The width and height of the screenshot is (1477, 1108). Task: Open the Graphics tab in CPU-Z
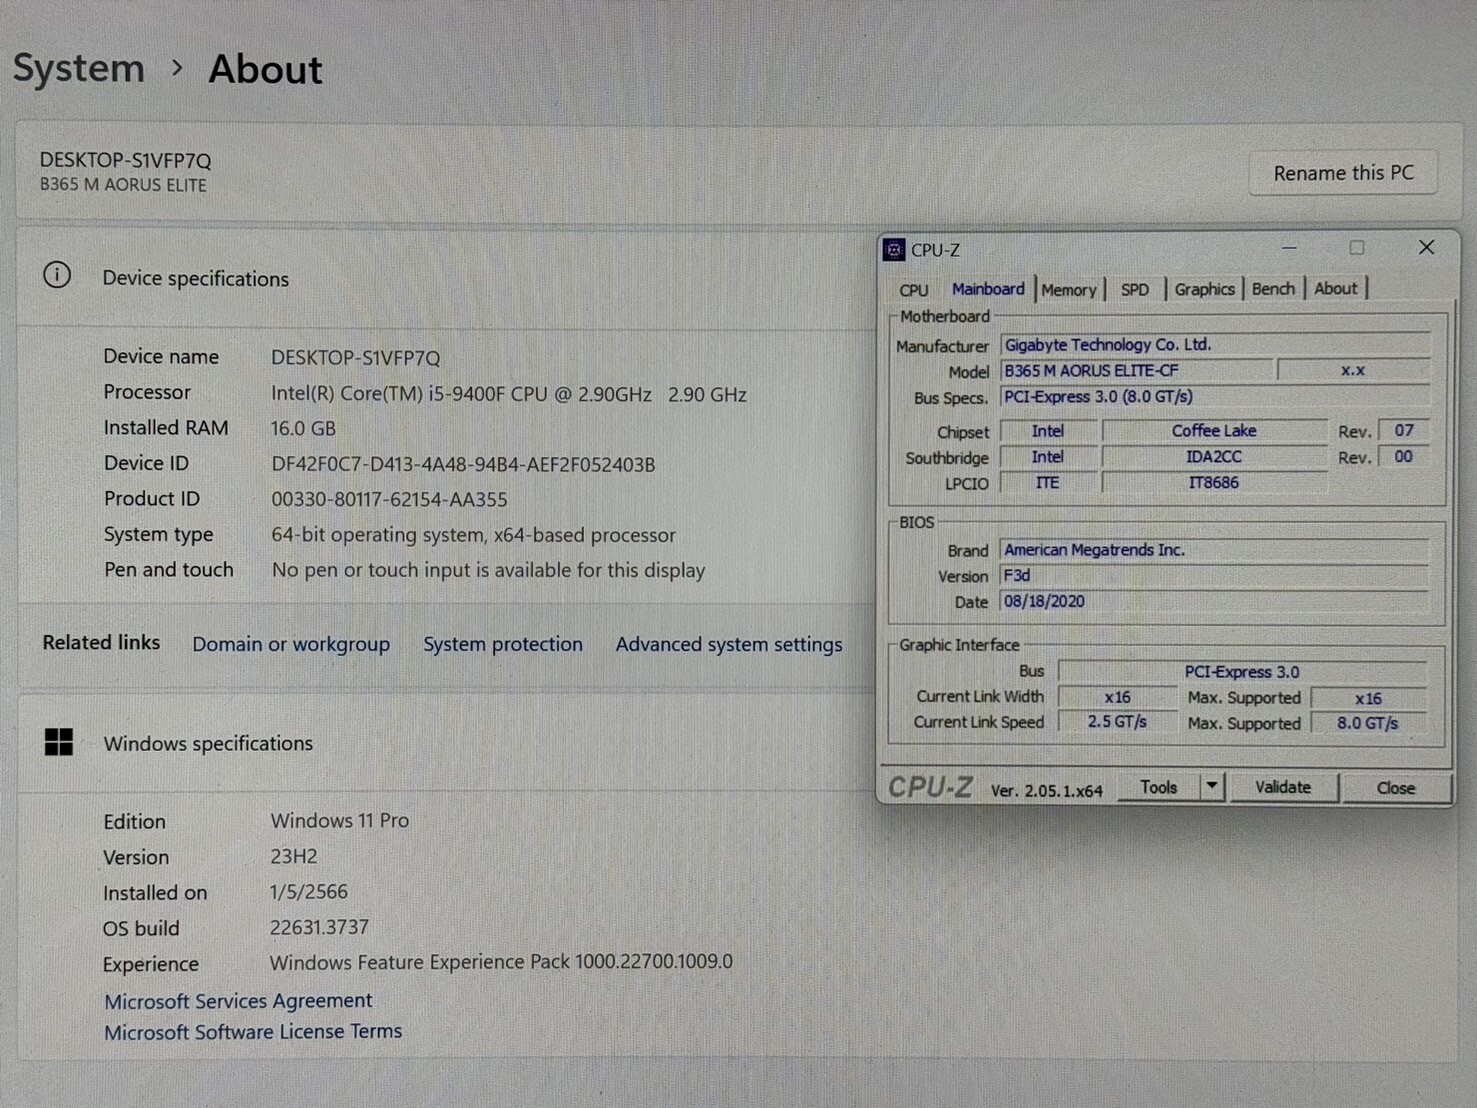click(1204, 289)
